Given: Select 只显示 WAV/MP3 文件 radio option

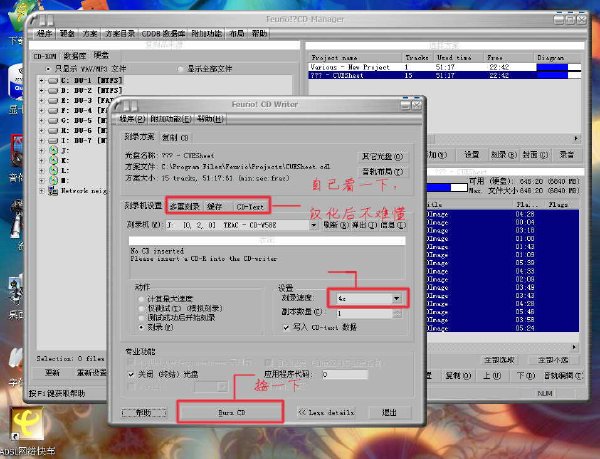Looking at the screenshot, I should click(x=48, y=69).
